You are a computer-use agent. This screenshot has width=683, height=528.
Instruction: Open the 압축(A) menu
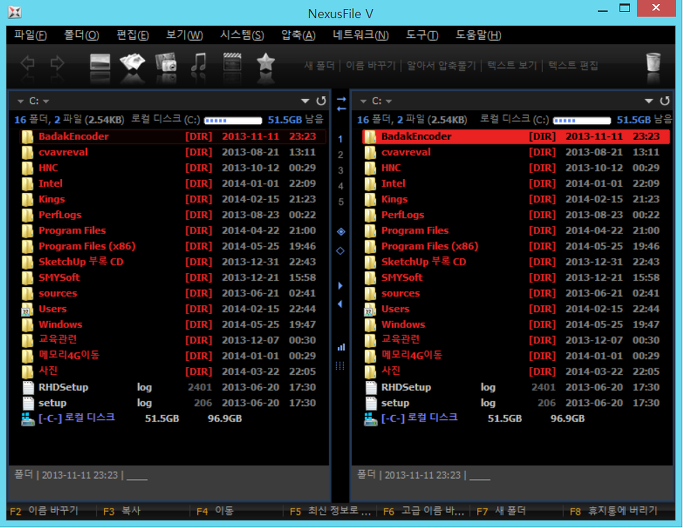click(298, 35)
